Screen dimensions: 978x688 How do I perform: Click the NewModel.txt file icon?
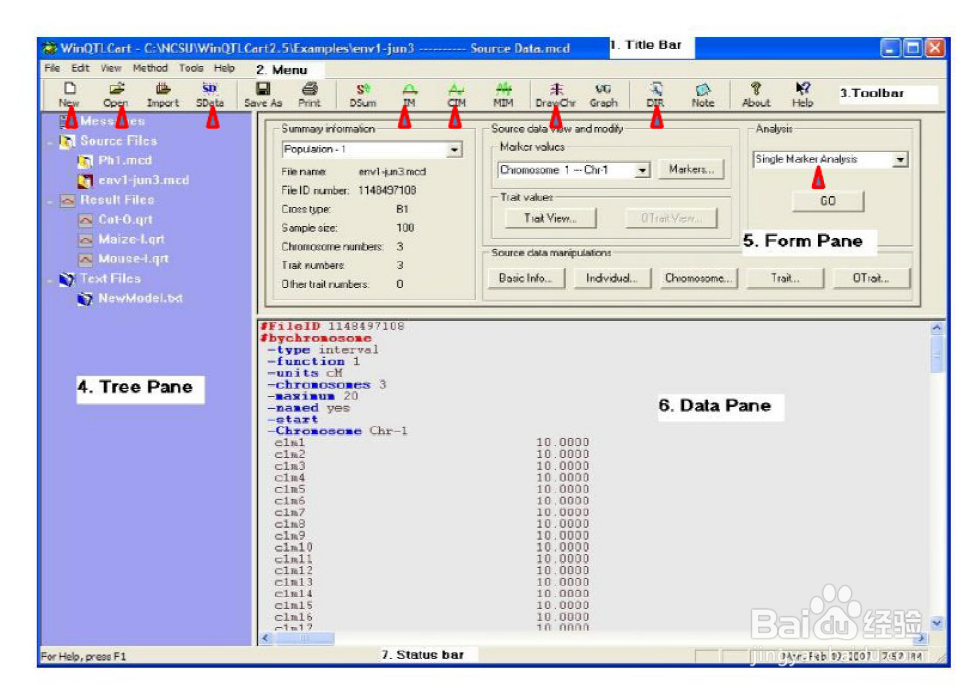85,299
